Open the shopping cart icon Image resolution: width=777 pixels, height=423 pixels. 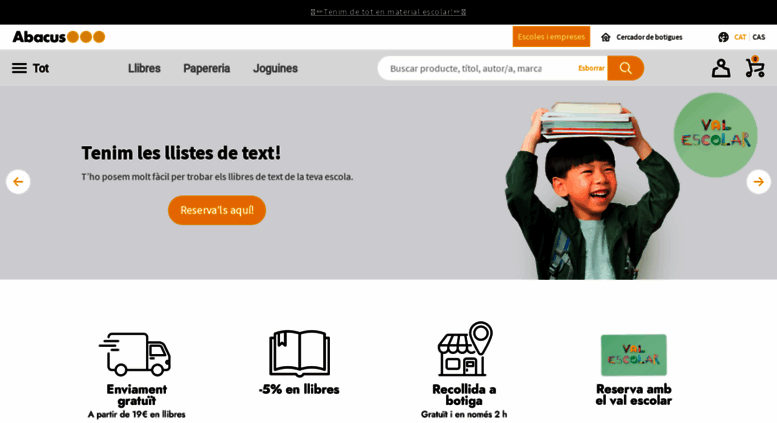pos(755,67)
